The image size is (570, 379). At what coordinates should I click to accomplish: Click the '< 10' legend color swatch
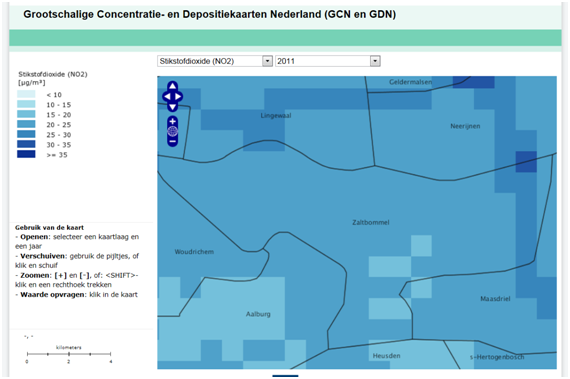pos(26,94)
